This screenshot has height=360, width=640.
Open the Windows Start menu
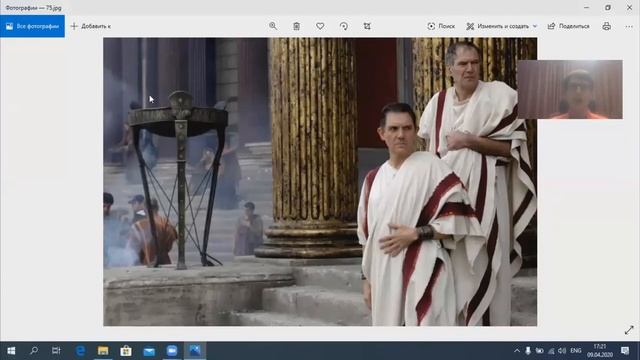click(11, 351)
